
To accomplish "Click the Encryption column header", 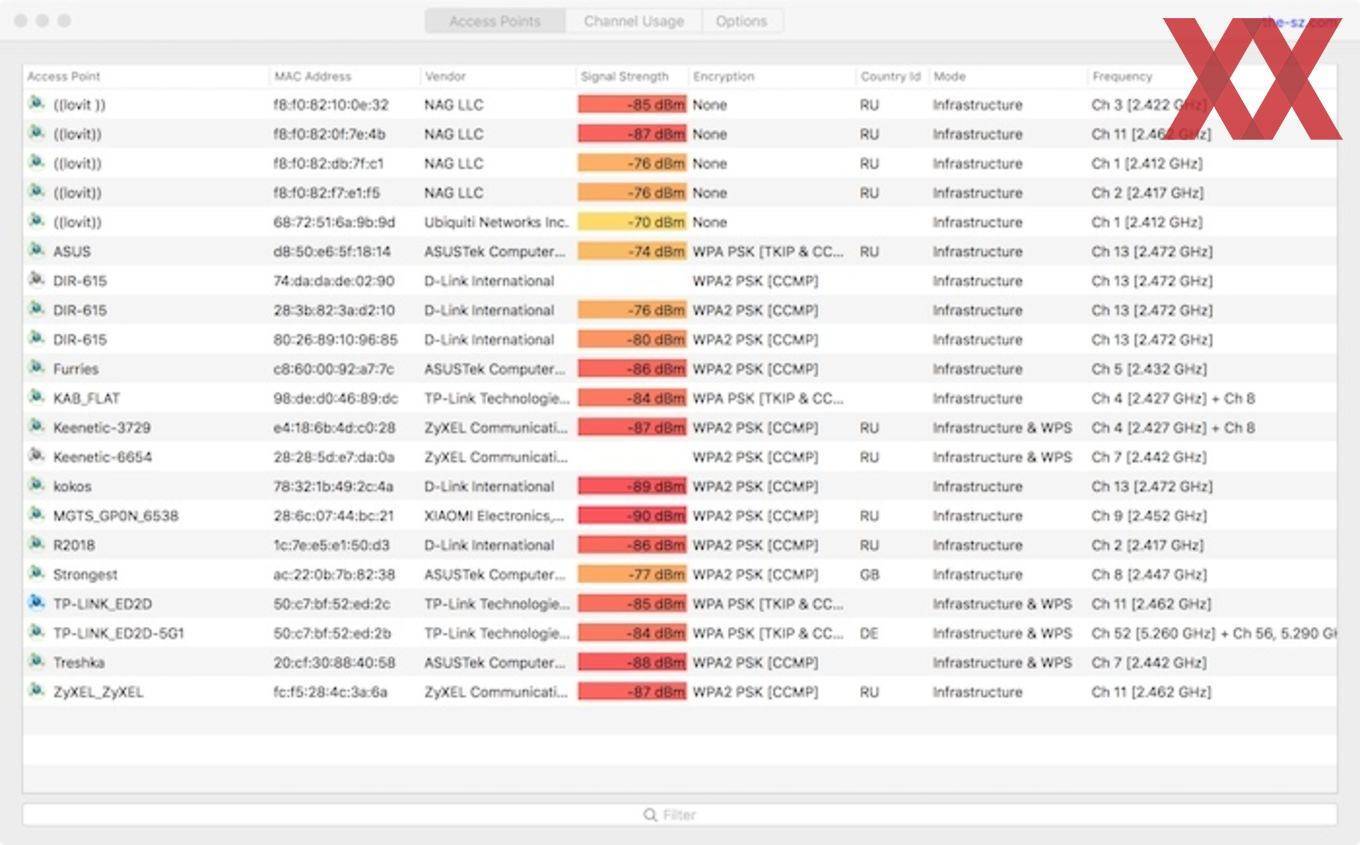I will click(723, 76).
